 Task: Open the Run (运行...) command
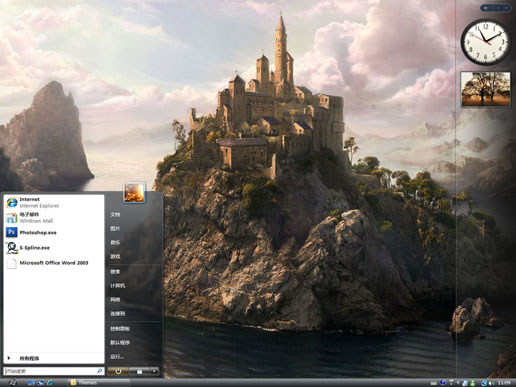click(x=117, y=357)
